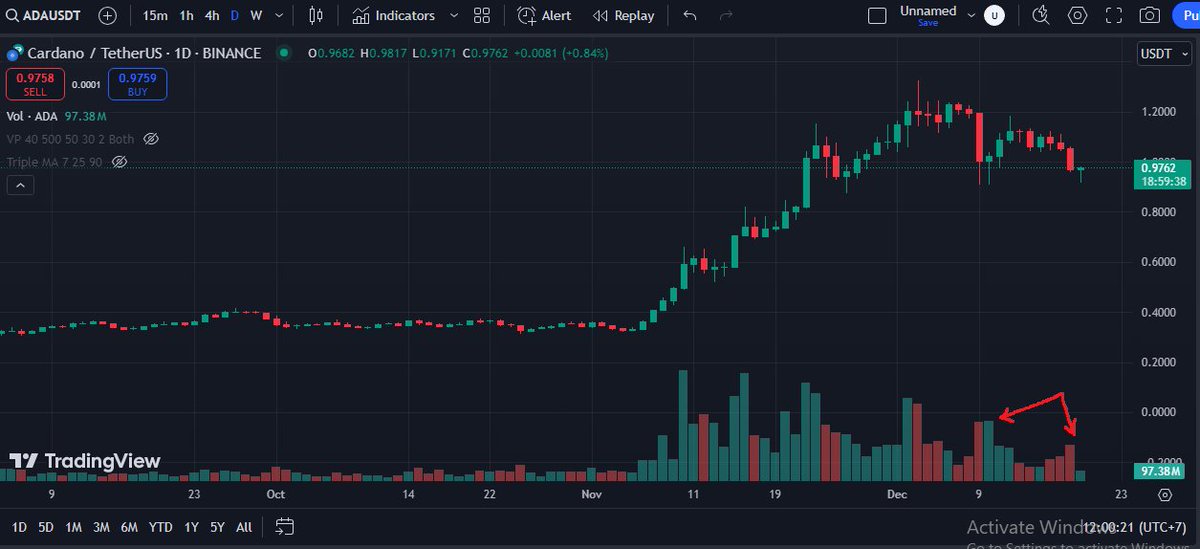Select the 15m timeframe
Image resolution: width=1200 pixels, height=549 pixels.
click(x=155, y=15)
